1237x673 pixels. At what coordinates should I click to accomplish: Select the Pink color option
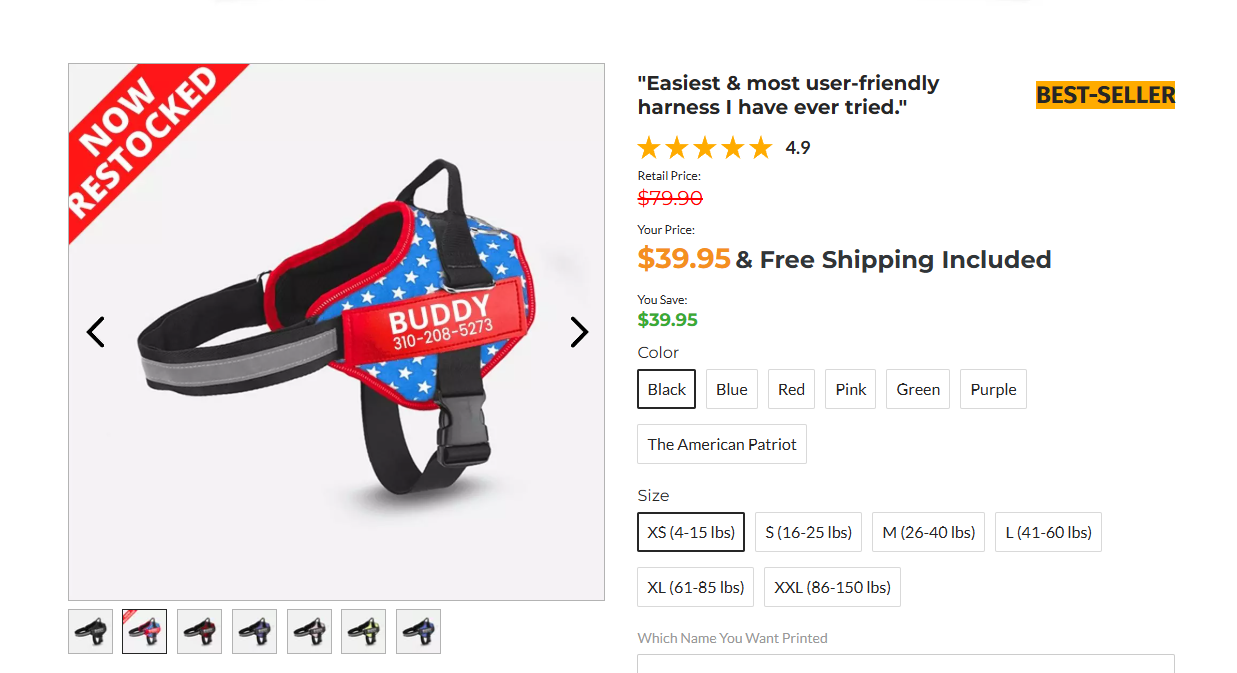coord(851,389)
